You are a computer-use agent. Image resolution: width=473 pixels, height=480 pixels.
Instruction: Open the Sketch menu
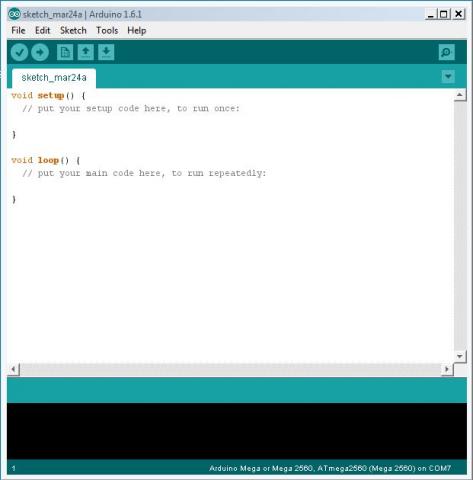point(73,31)
